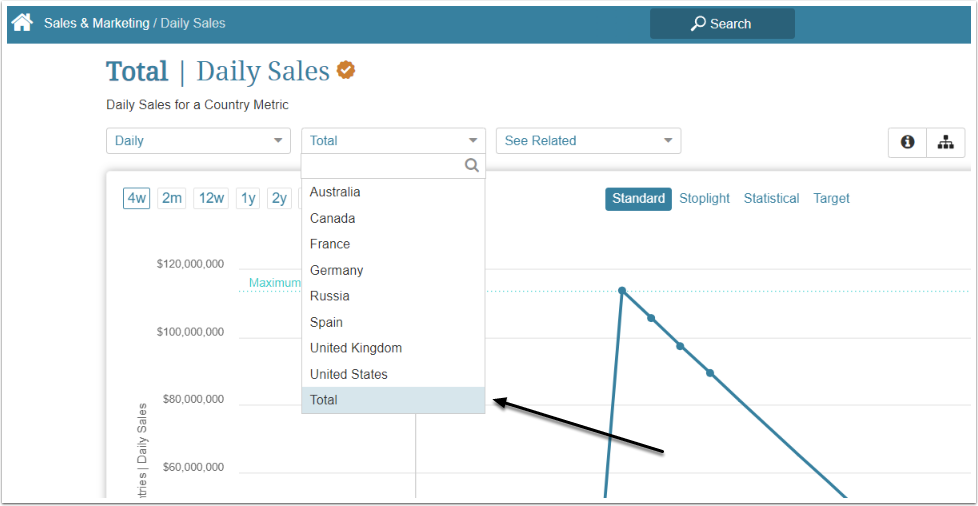978x506 pixels.
Task: Select Australia from the country list
Action: click(x=335, y=192)
